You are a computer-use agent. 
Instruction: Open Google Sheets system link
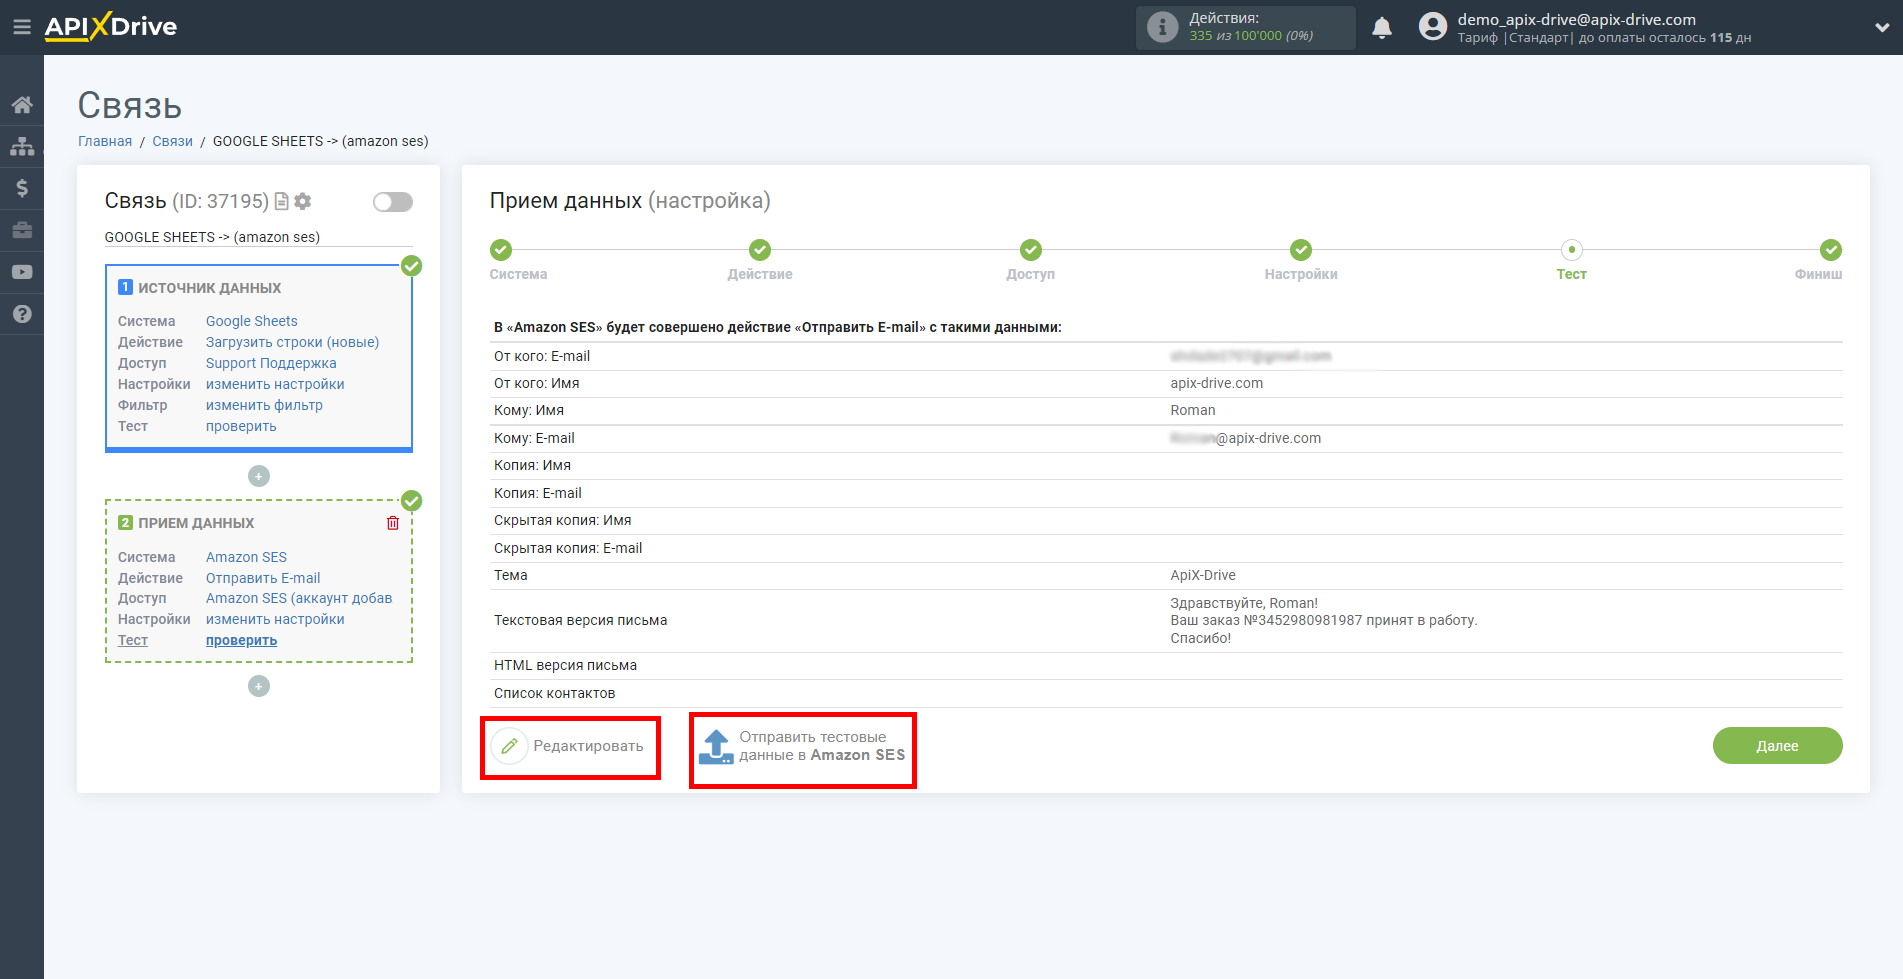(x=252, y=321)
